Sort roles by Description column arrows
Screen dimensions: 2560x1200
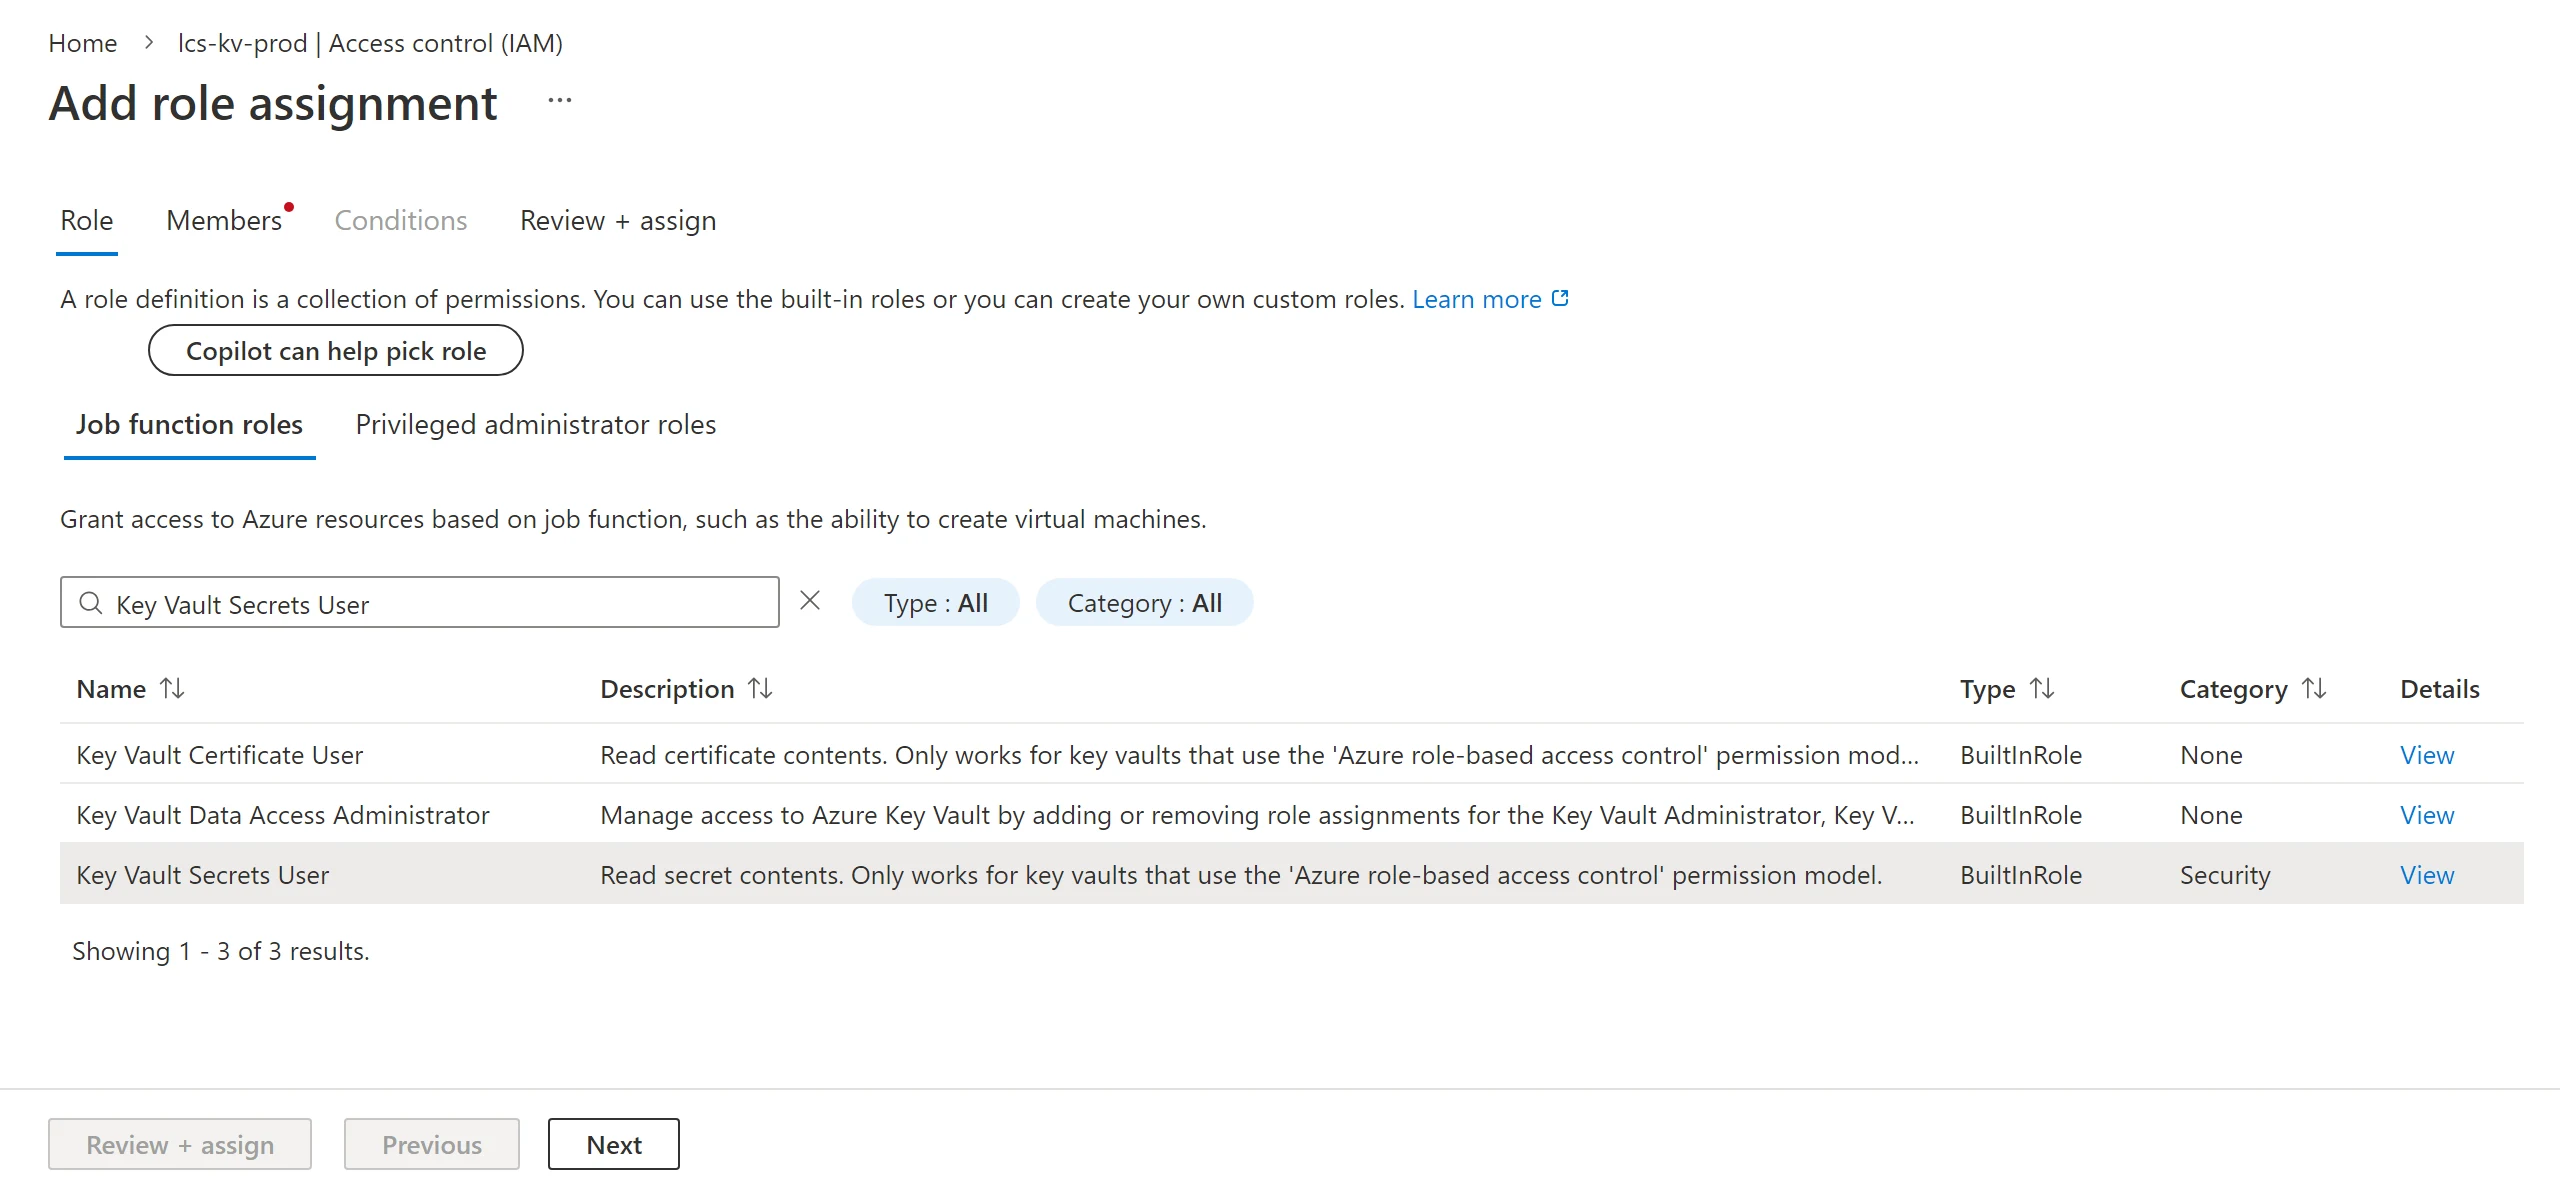tap(760, 688)
